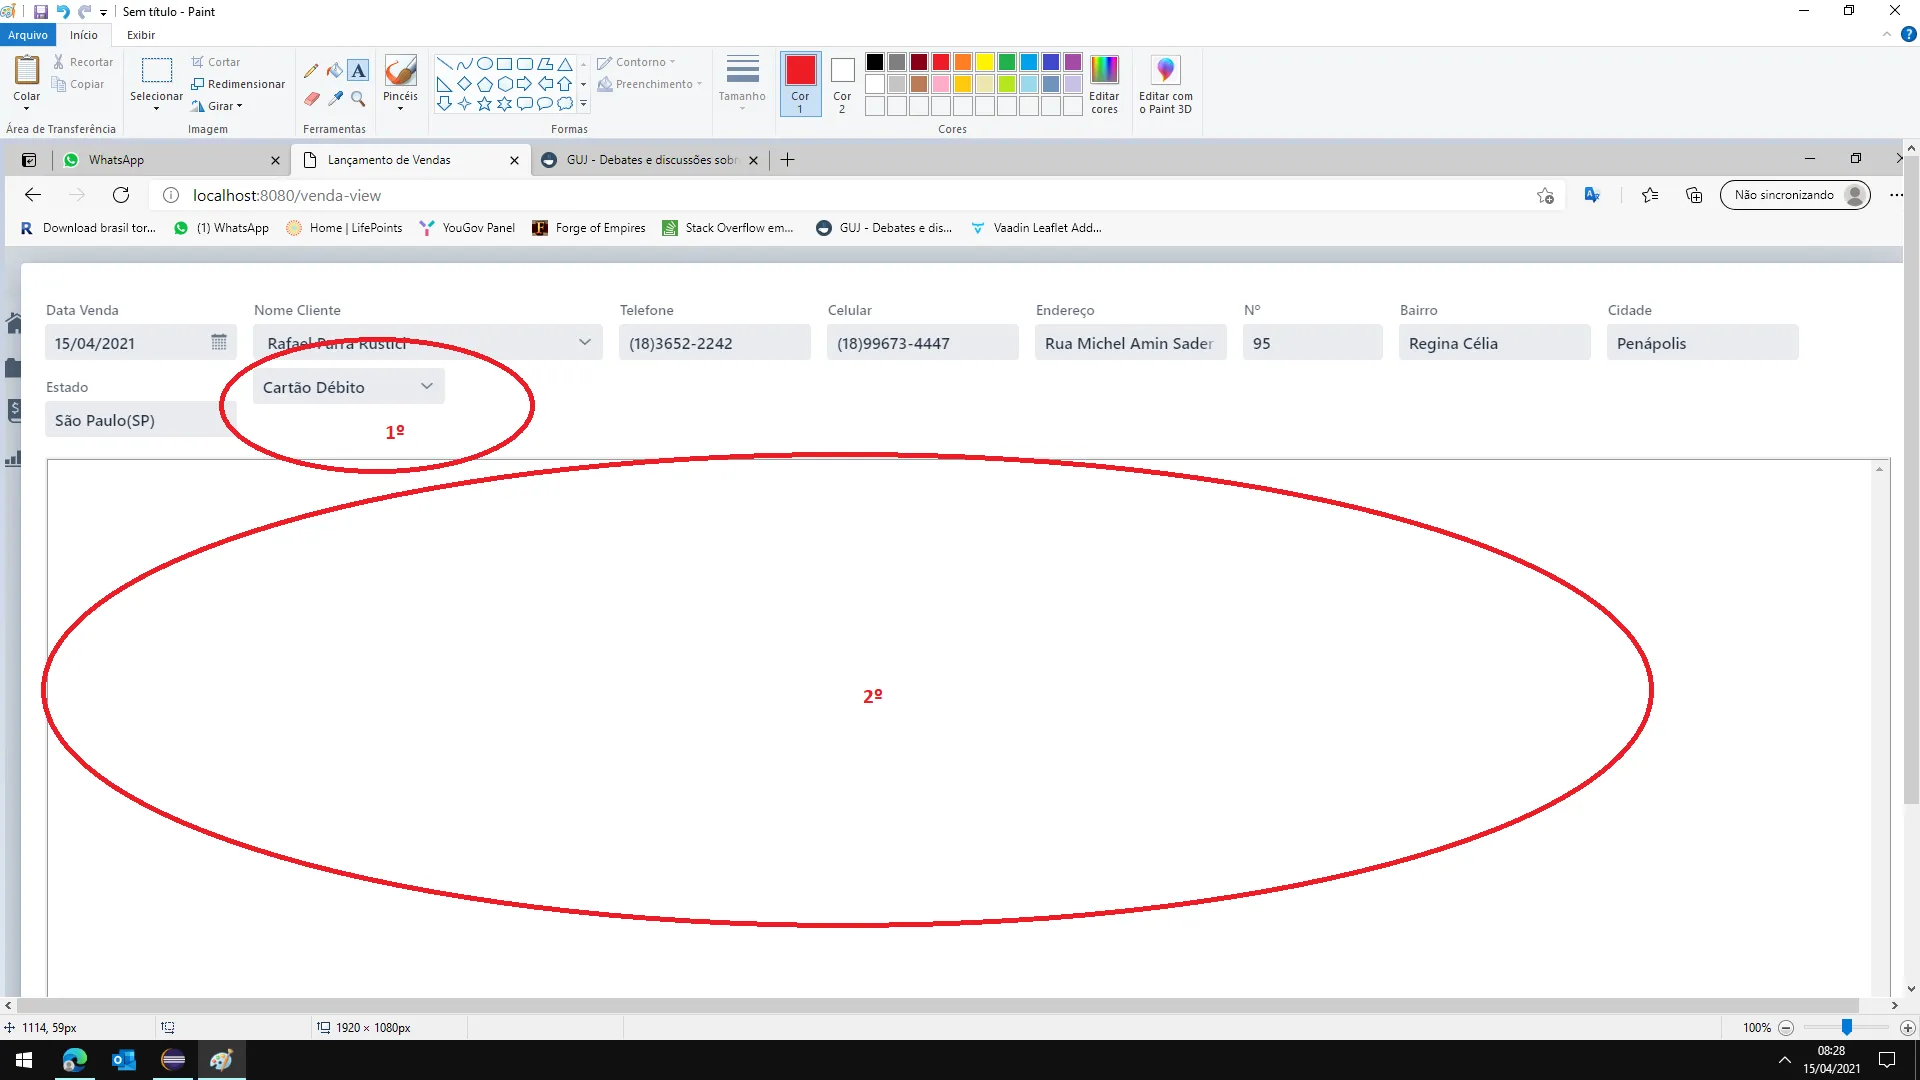Switch to the Exibir ribbon tab
1920x1080 pixels.
click(140, 35)
